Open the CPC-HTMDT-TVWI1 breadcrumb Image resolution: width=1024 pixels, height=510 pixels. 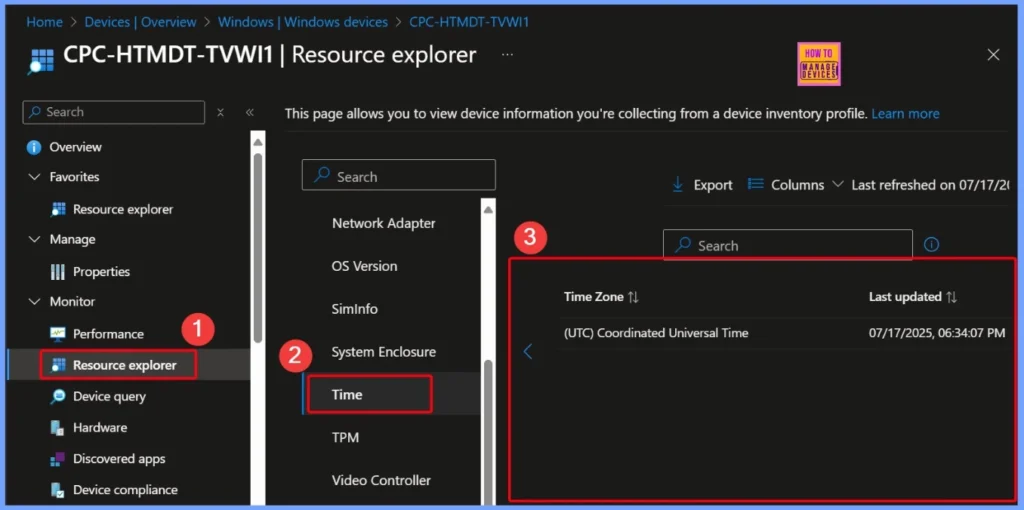[469, 22]
